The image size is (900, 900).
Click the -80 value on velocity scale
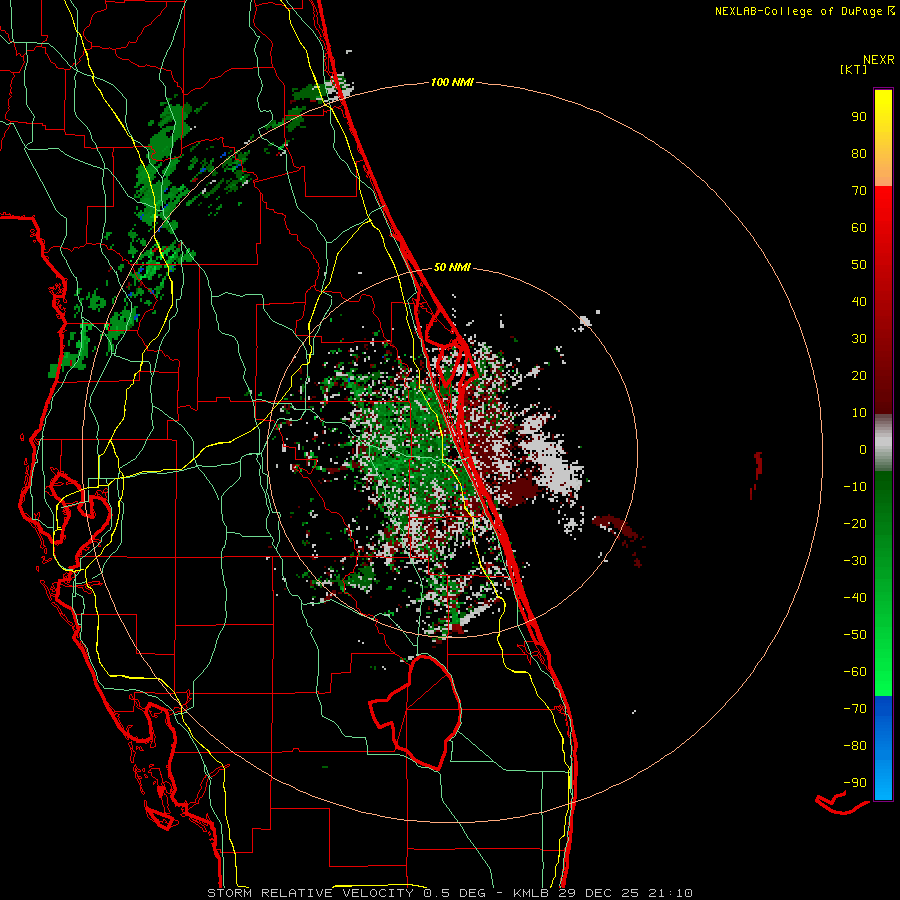tap(855, 746)
